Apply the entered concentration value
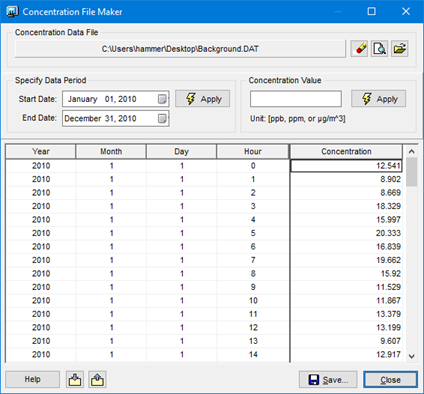This screenshot has width=424, height=394. pos(379,99)
